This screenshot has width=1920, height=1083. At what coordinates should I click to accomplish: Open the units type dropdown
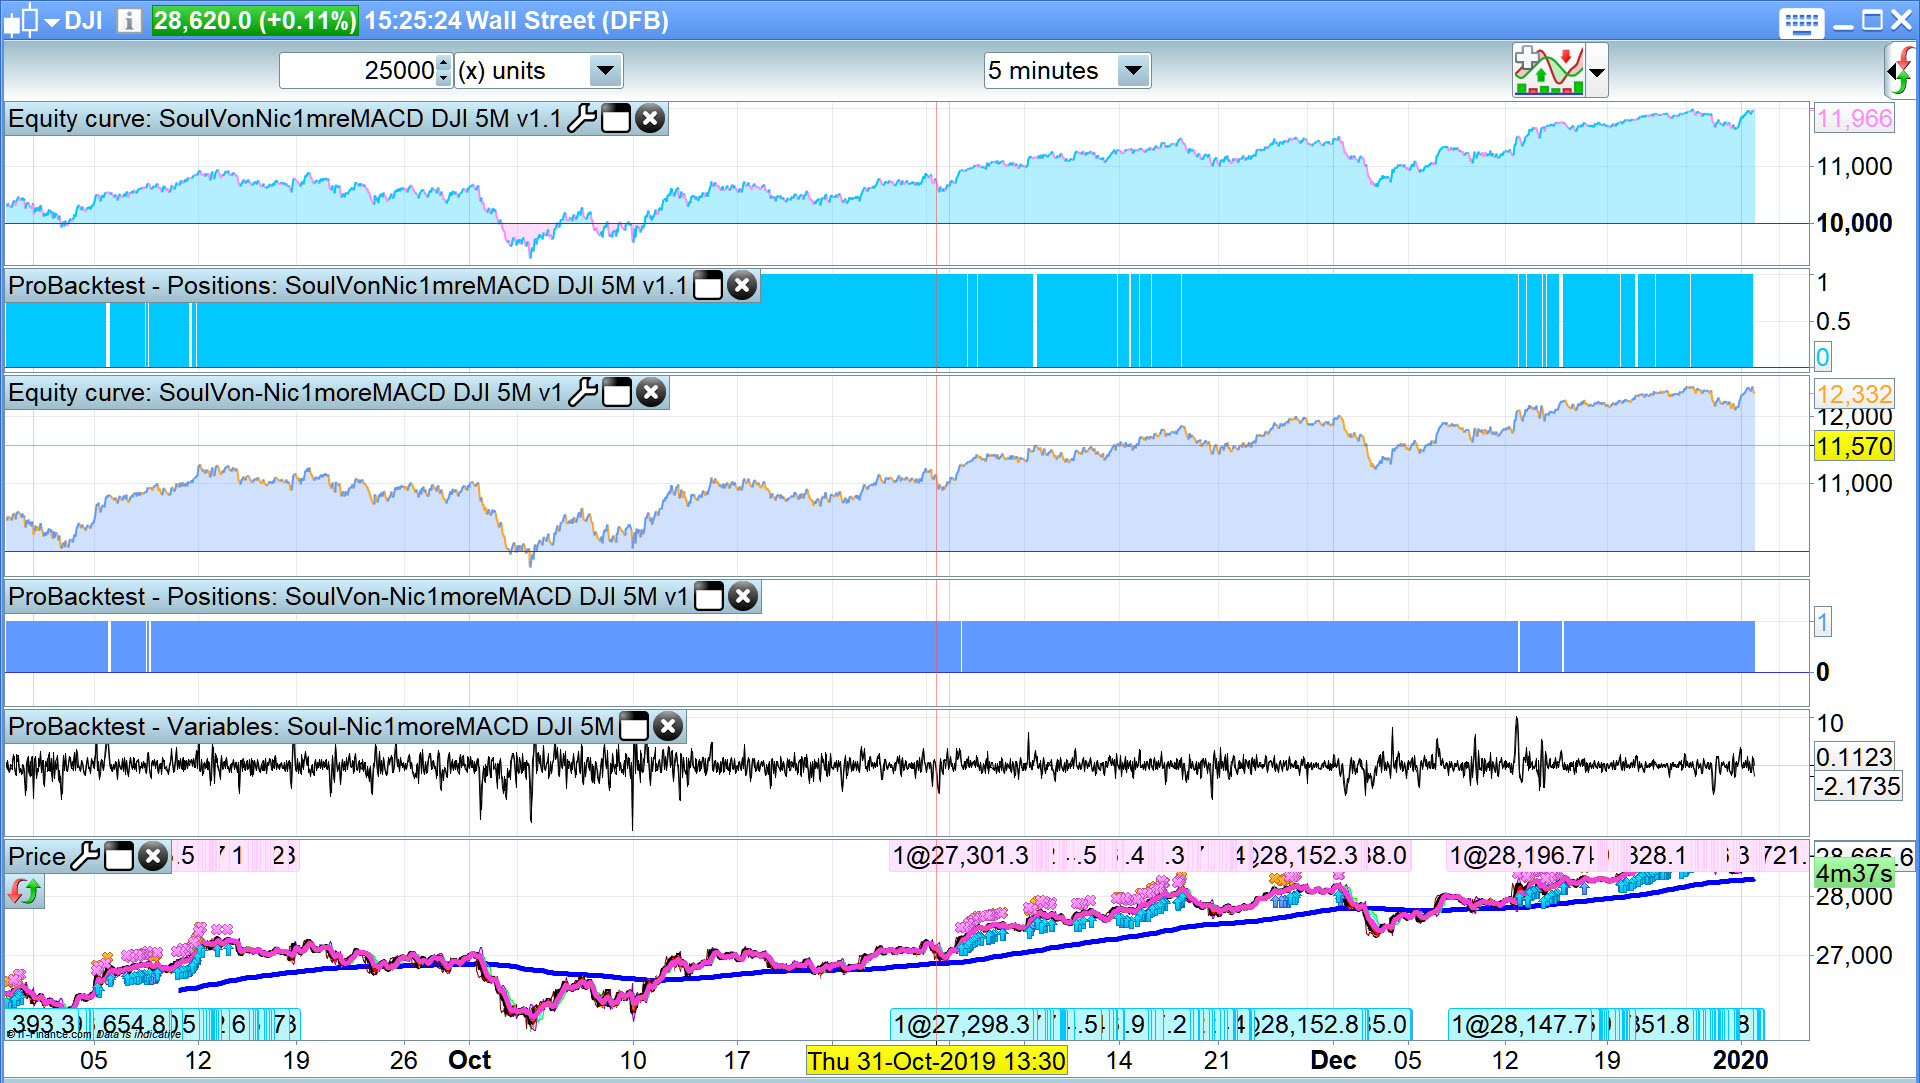604,71
